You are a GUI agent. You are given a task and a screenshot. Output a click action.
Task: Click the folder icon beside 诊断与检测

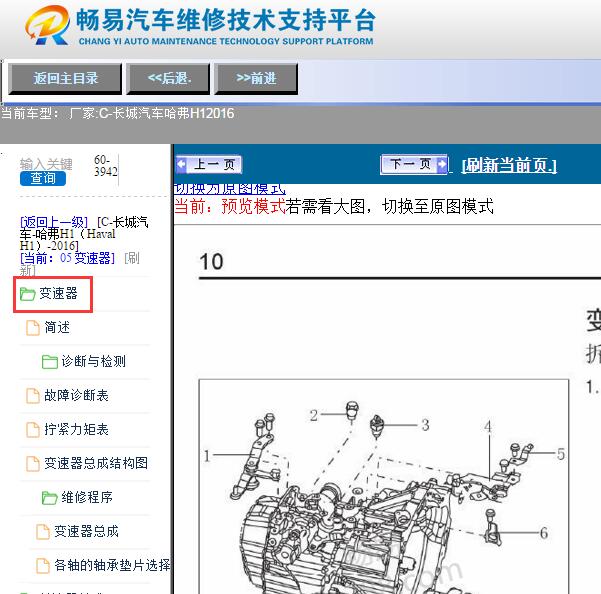[x=49, y=362]
